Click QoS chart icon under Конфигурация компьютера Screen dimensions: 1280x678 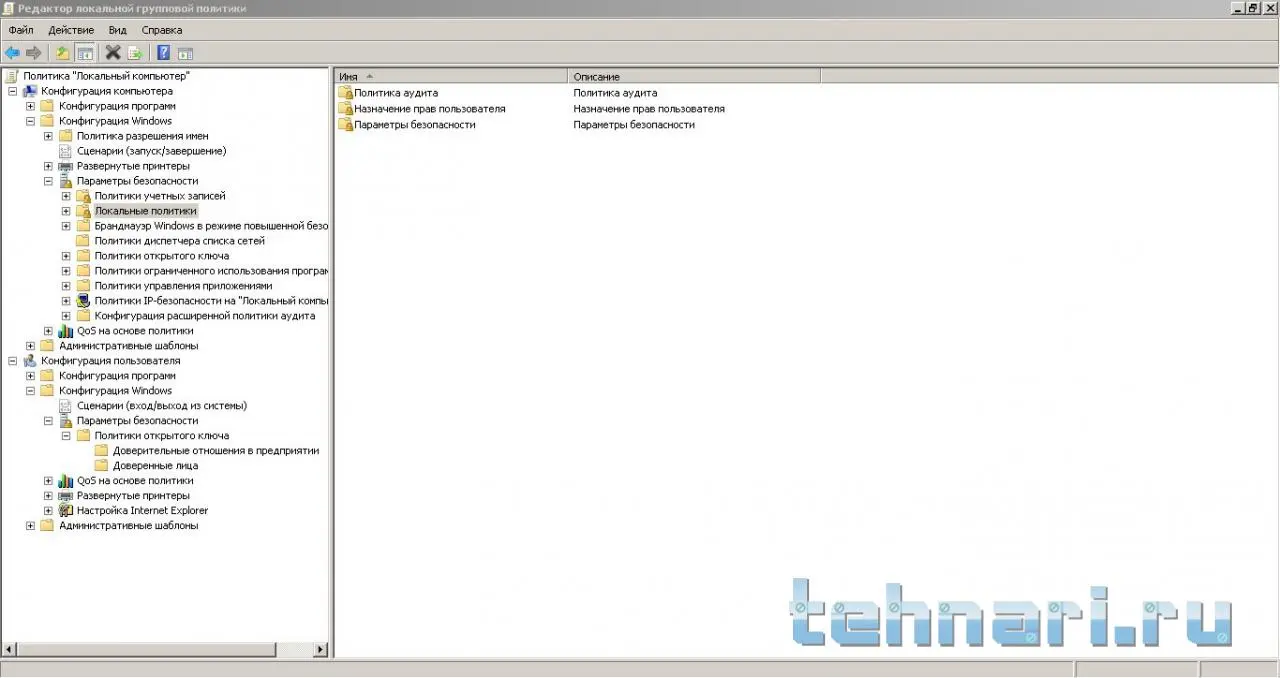(66, 331)
